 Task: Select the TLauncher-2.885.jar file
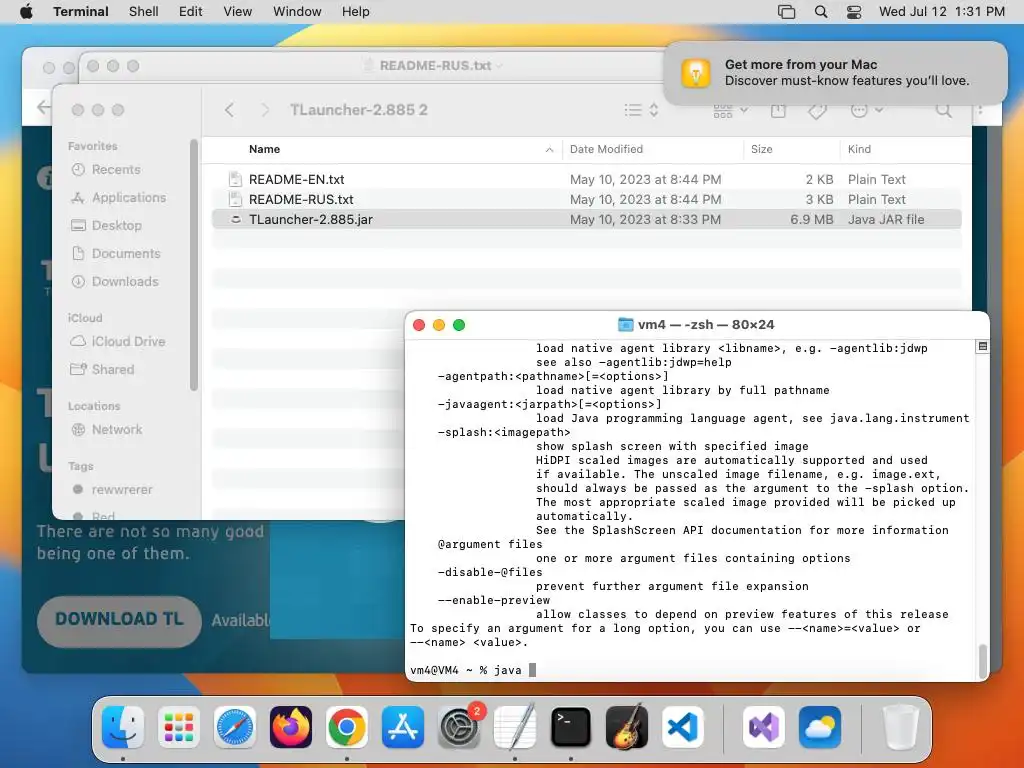(586, 219)
